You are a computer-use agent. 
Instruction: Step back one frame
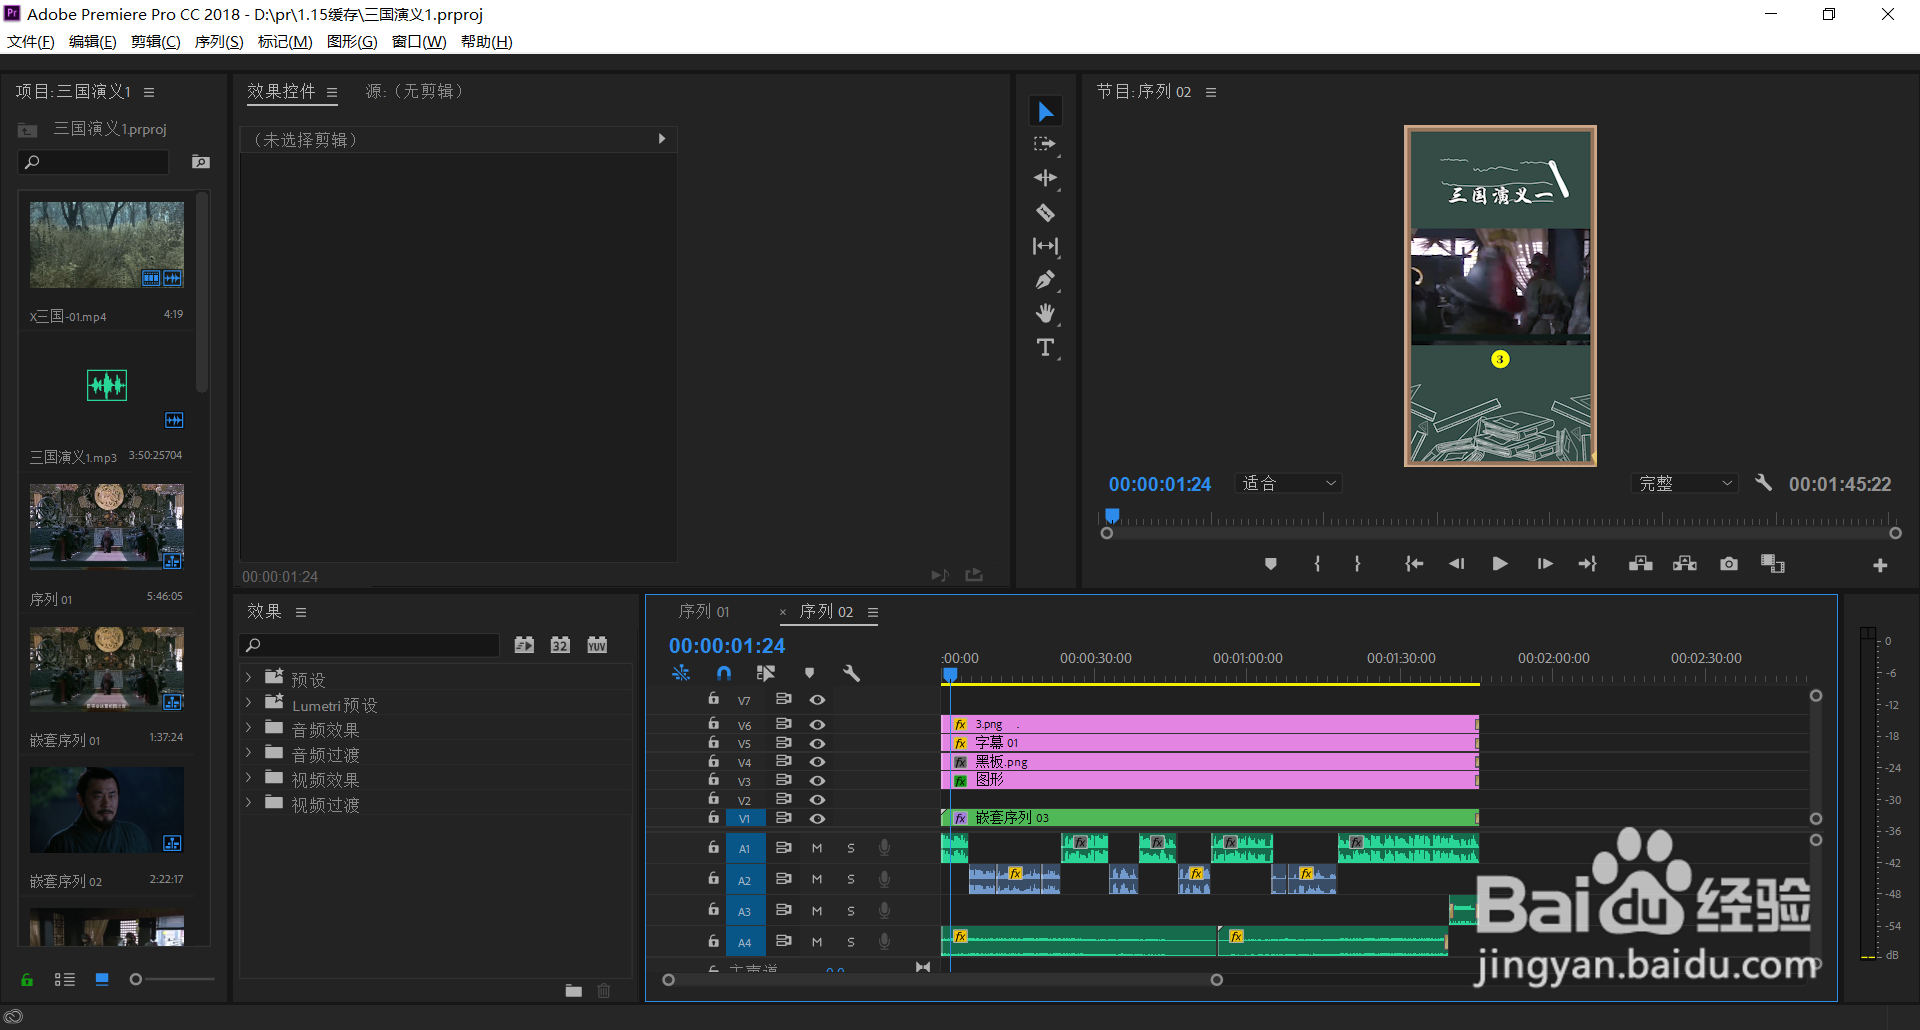tap(1457, 564)
